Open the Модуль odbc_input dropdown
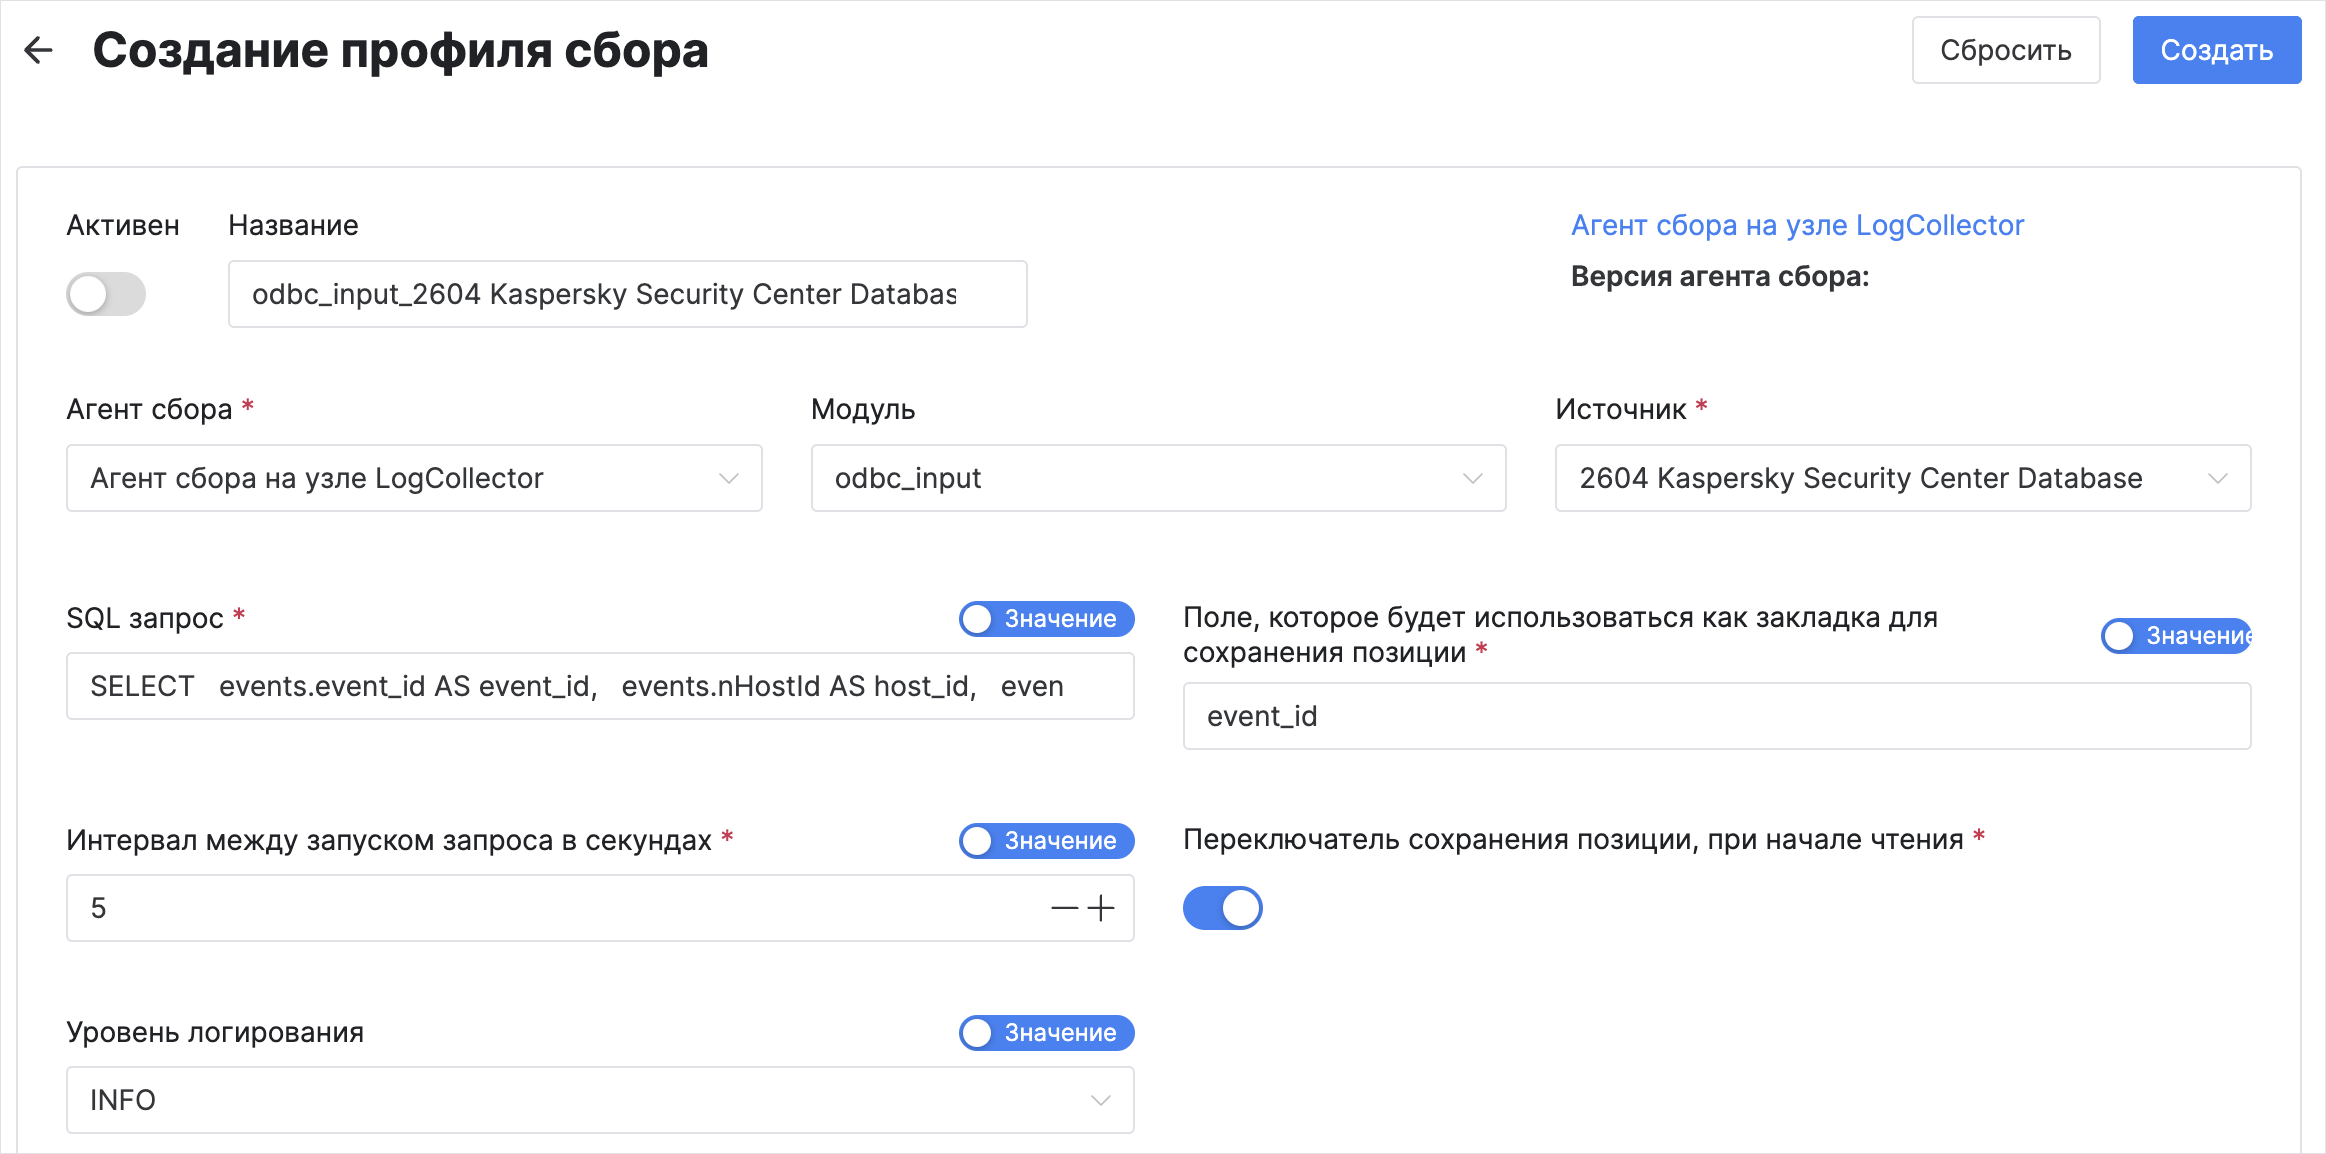The height and width of the screenshot is (1154, 2326). point(1158,478)
